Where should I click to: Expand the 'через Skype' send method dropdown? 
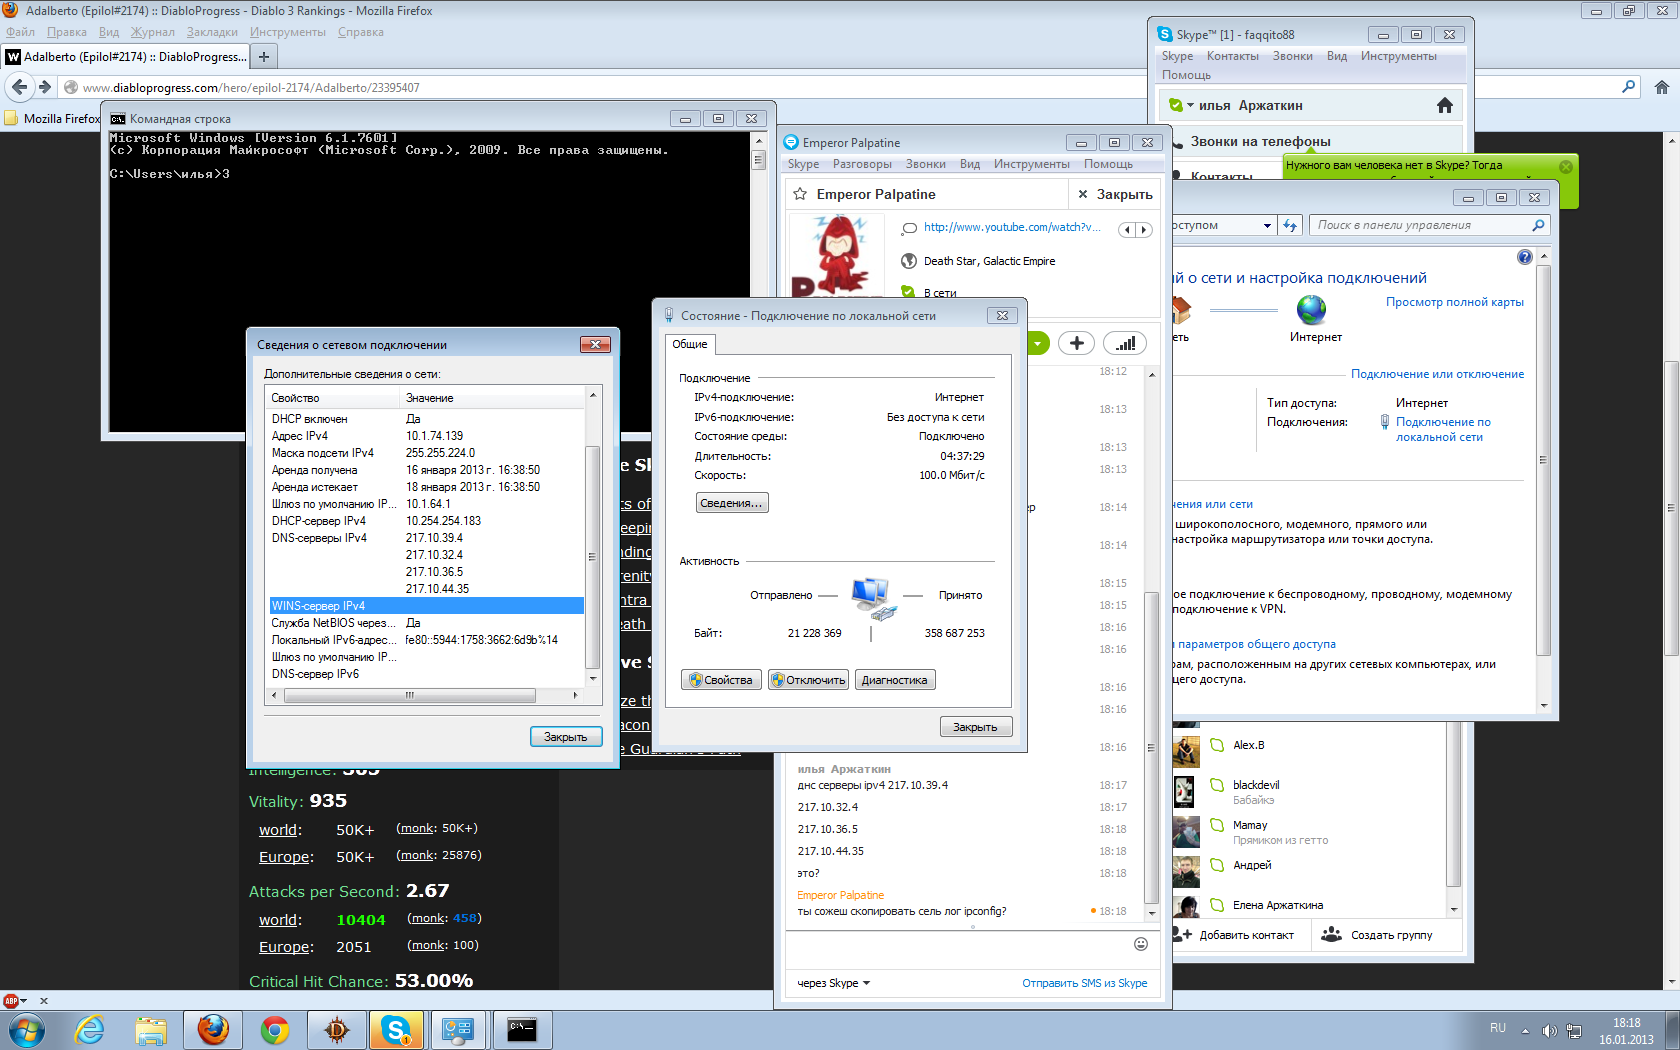pos(866,983)
